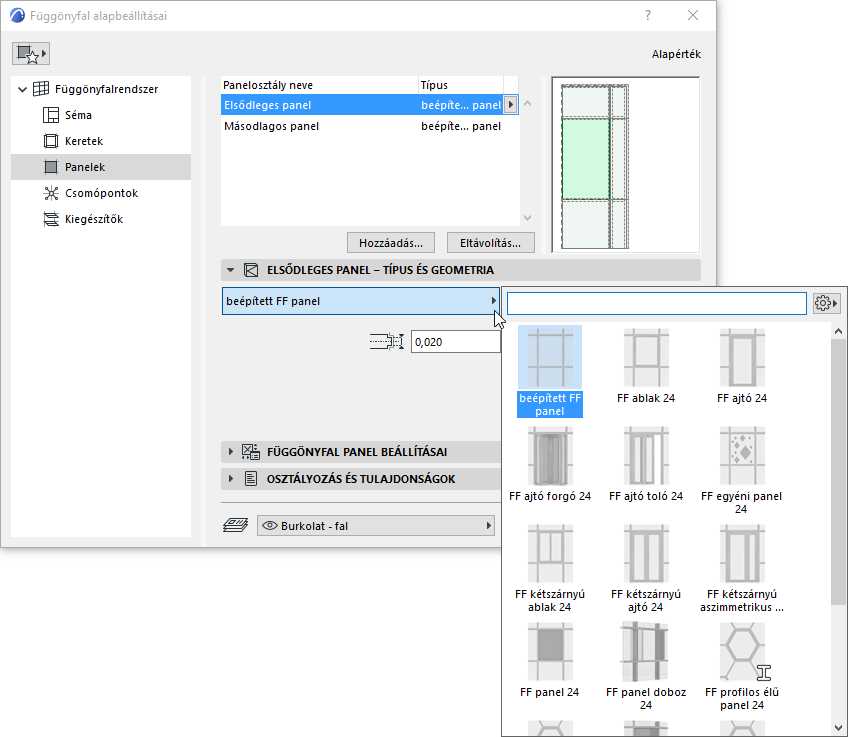Image resolution: width=848 pixels, height=737 pixels.
Task: Choose the FF ajtó 24 panel
Action: tap(742, 367)
